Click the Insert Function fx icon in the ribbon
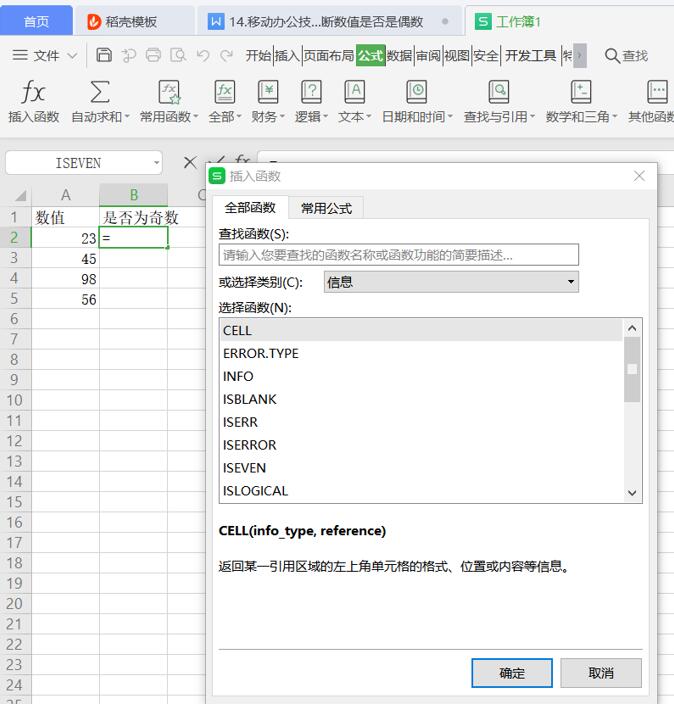Screen dimensions: 674x707 tap(33, 92)
